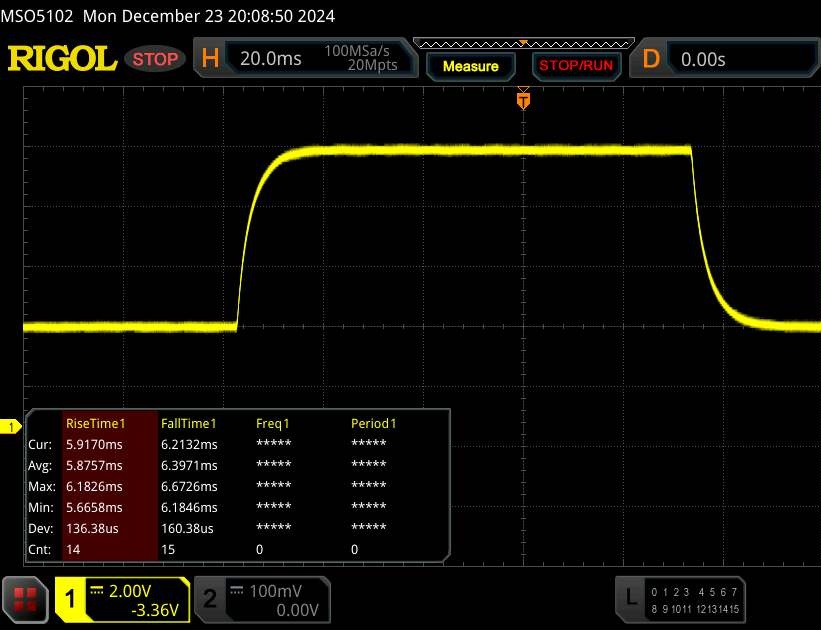Click the FallTime1 average value 6.3971ms

click(x=189, y=466)
